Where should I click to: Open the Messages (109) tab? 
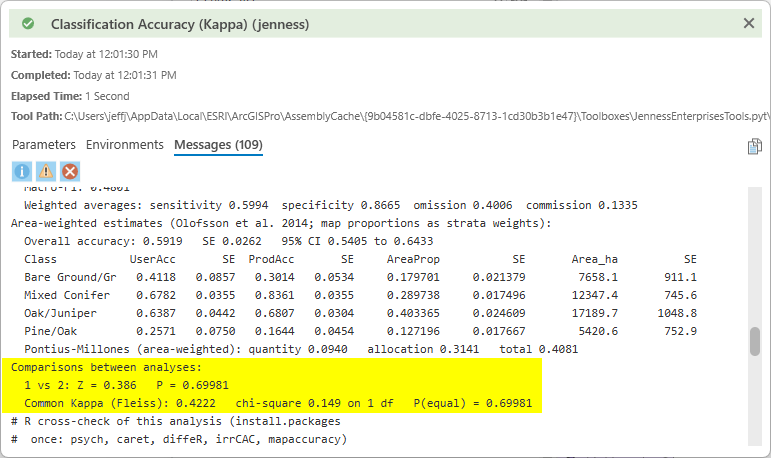tap(218, 145)
